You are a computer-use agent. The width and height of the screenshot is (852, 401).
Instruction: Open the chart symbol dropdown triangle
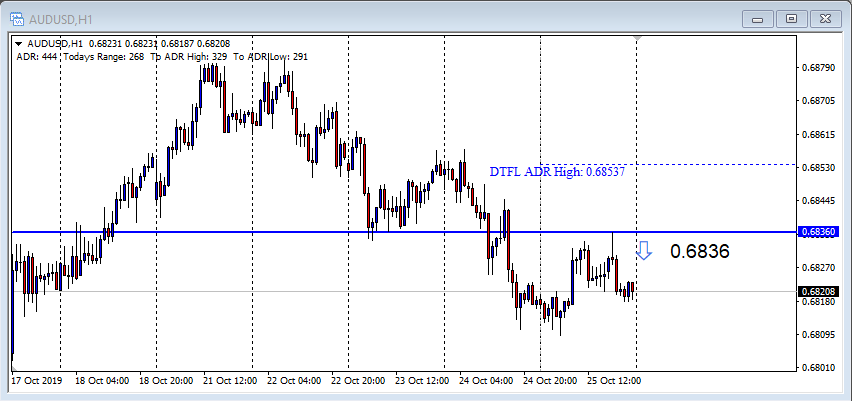click(x=19, y=43)
